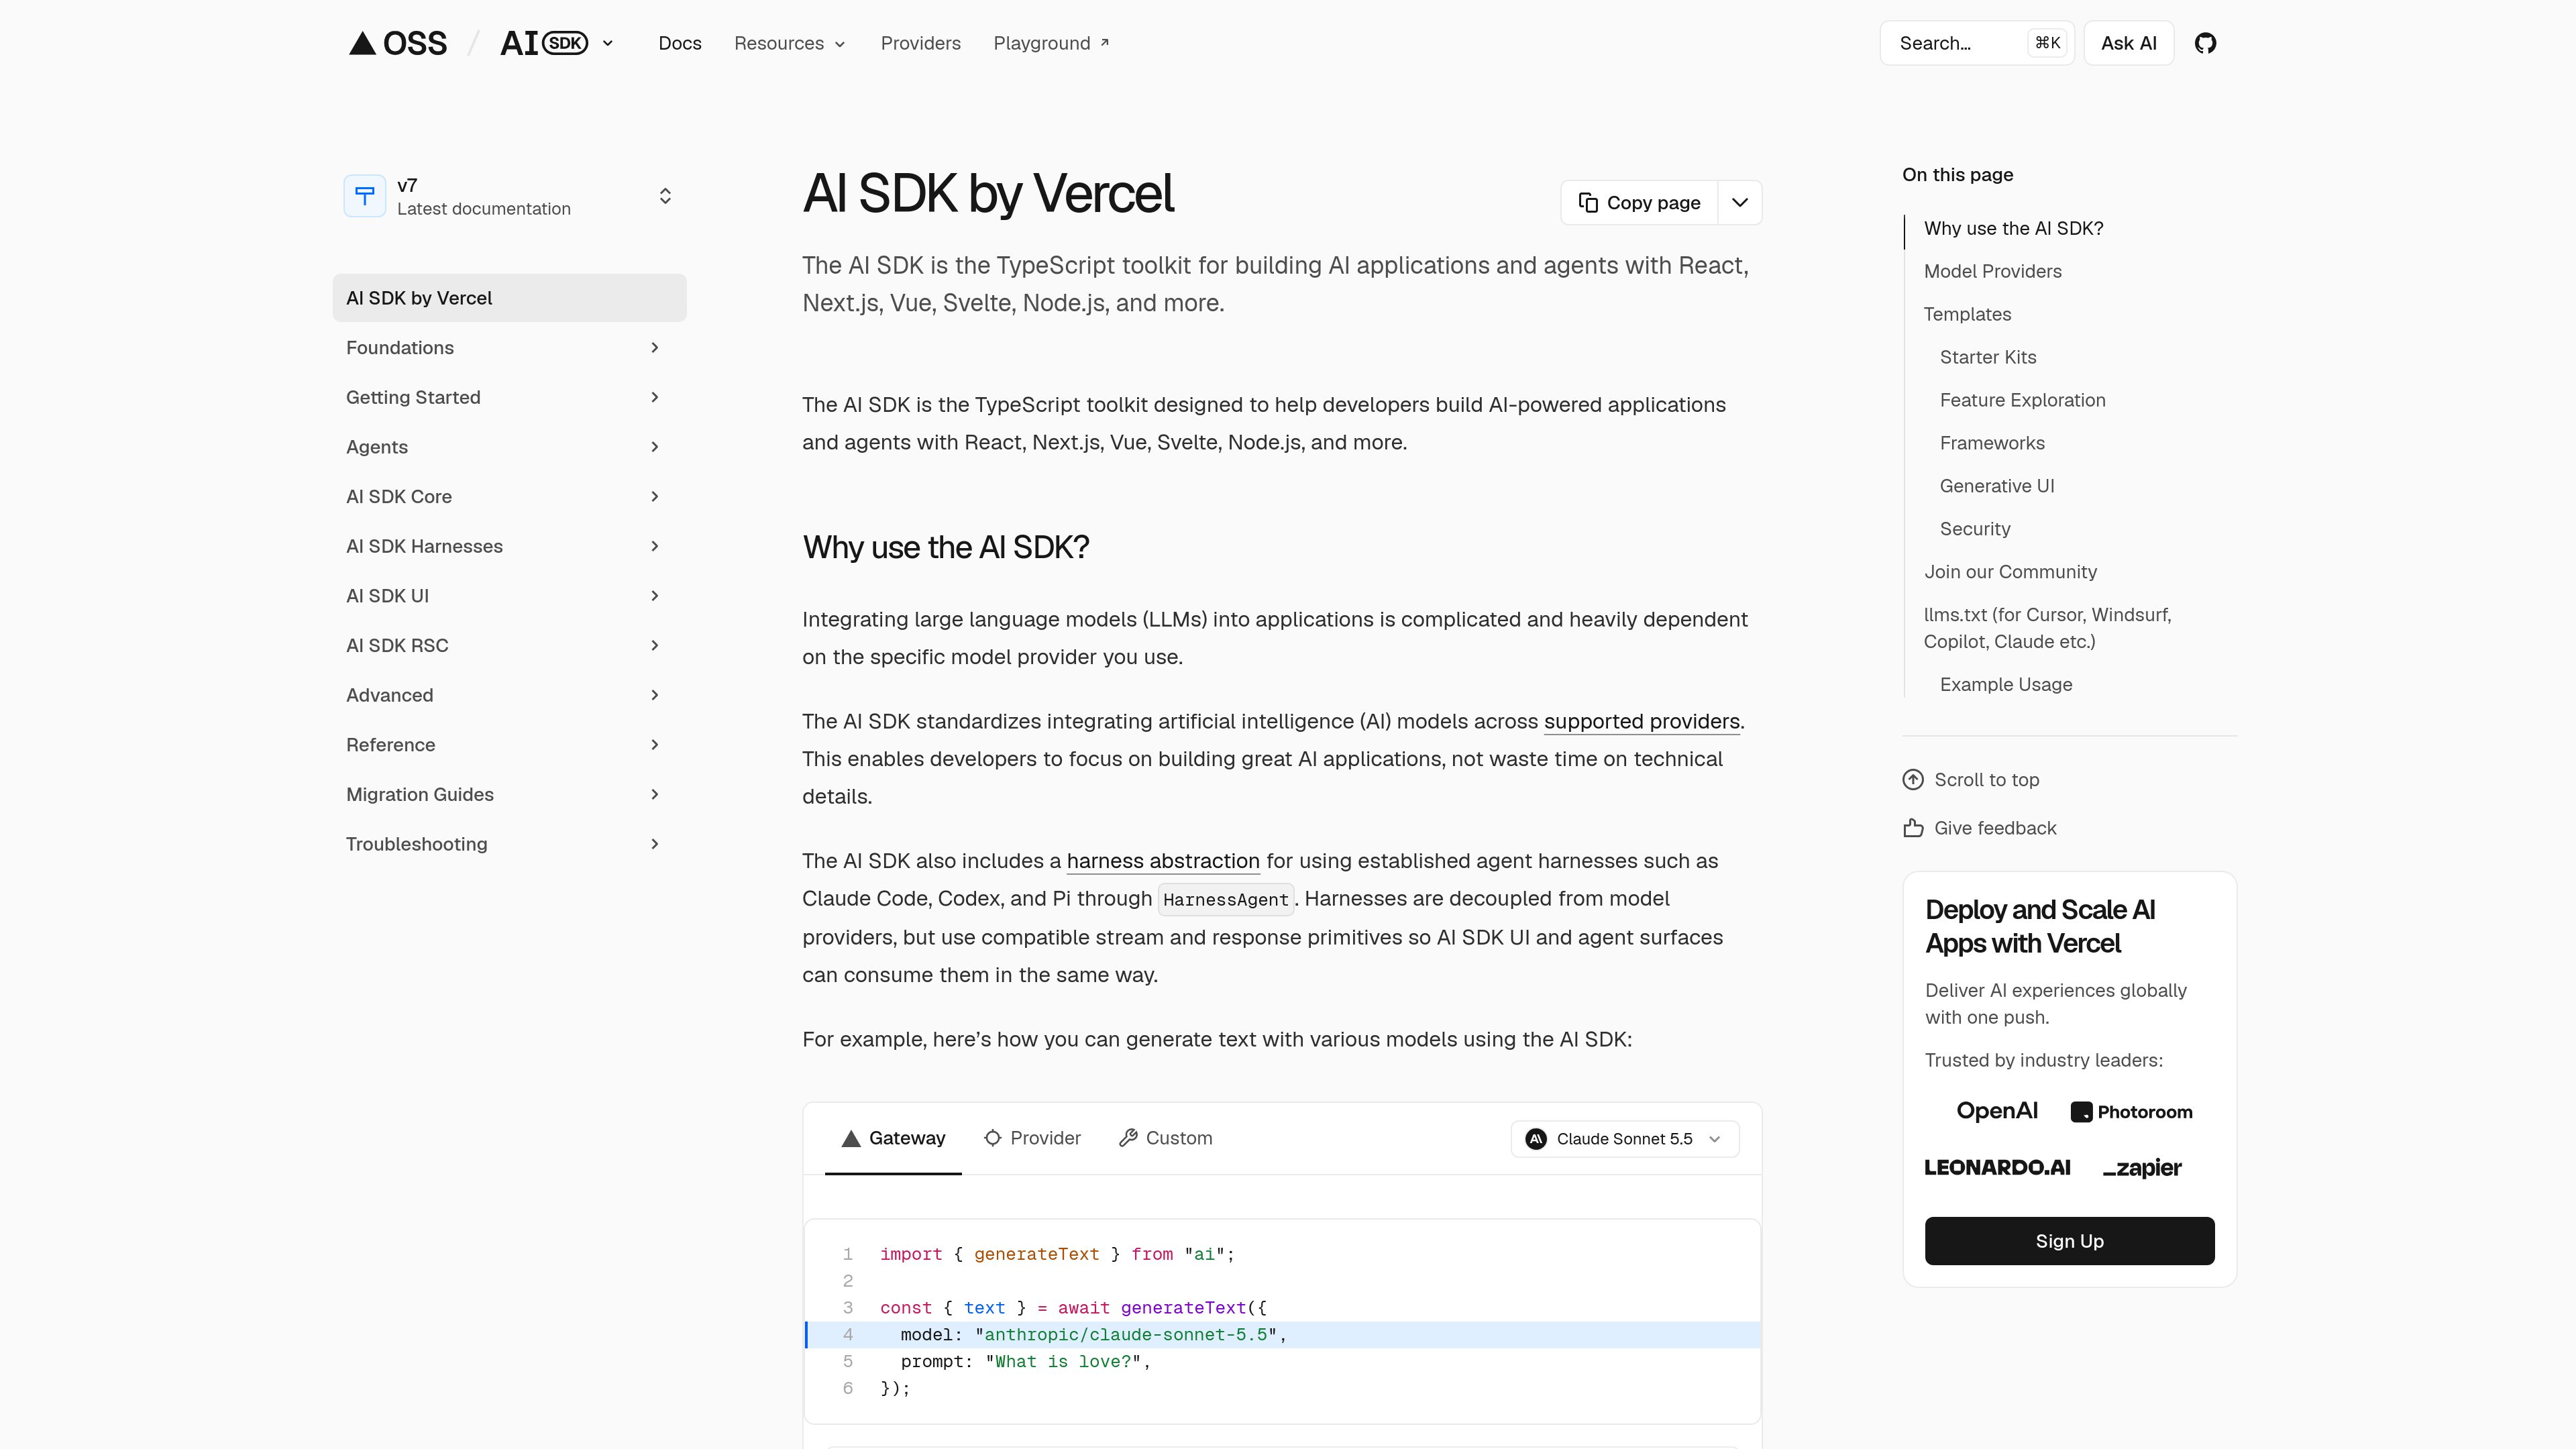Click the Scroll to top arrow icon
Viewport: 2576px width, 1449px height.
coord(1913,780)
